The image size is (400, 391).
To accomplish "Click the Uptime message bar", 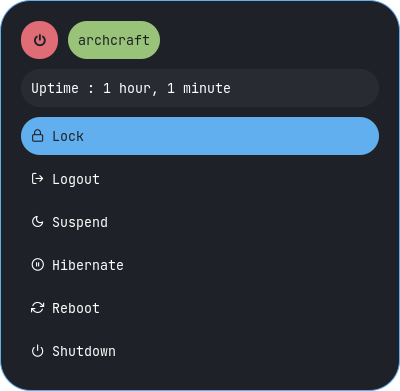I will click(x=200, y=88).
